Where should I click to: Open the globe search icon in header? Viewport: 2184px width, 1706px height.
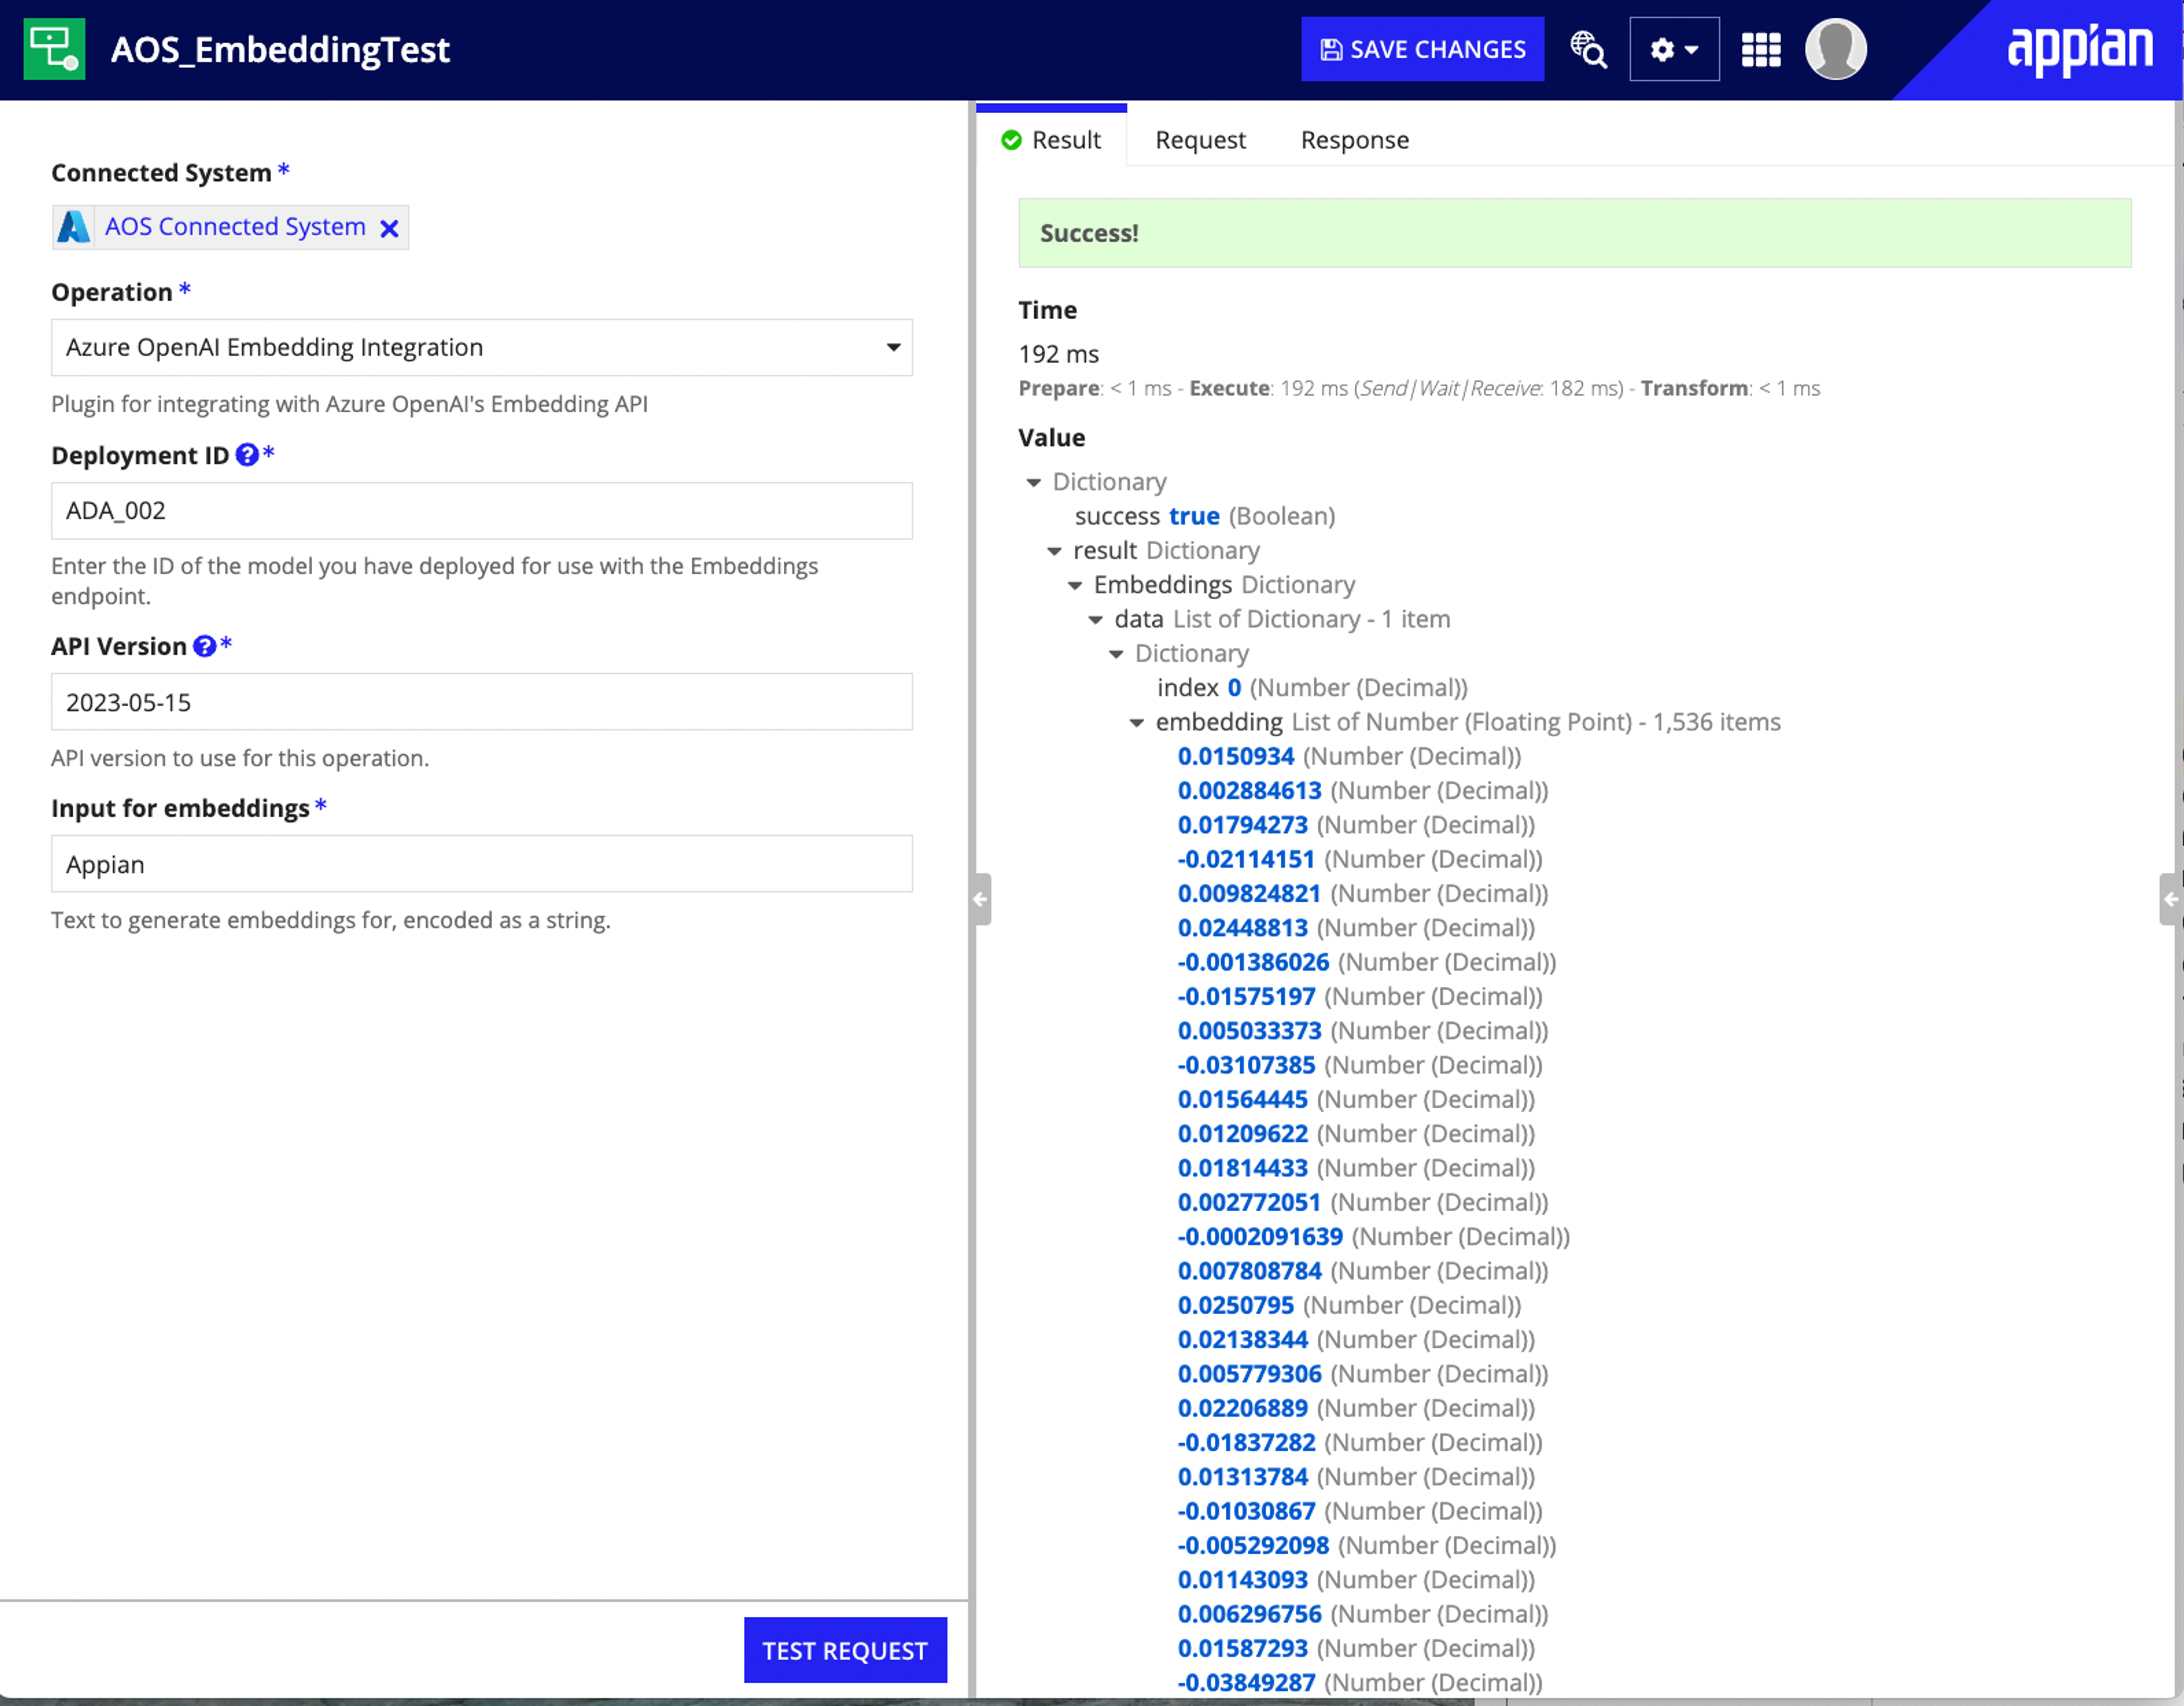1587,49
